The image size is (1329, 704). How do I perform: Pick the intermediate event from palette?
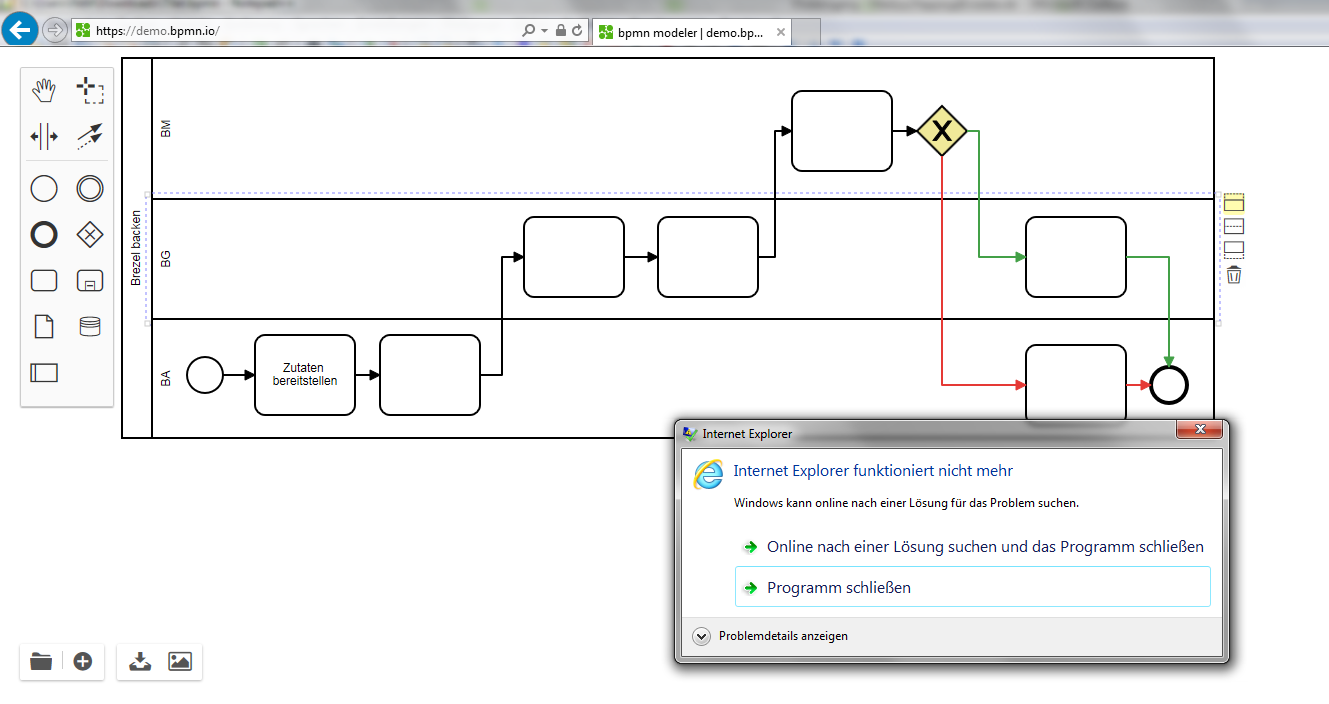[x=90, y=188]
